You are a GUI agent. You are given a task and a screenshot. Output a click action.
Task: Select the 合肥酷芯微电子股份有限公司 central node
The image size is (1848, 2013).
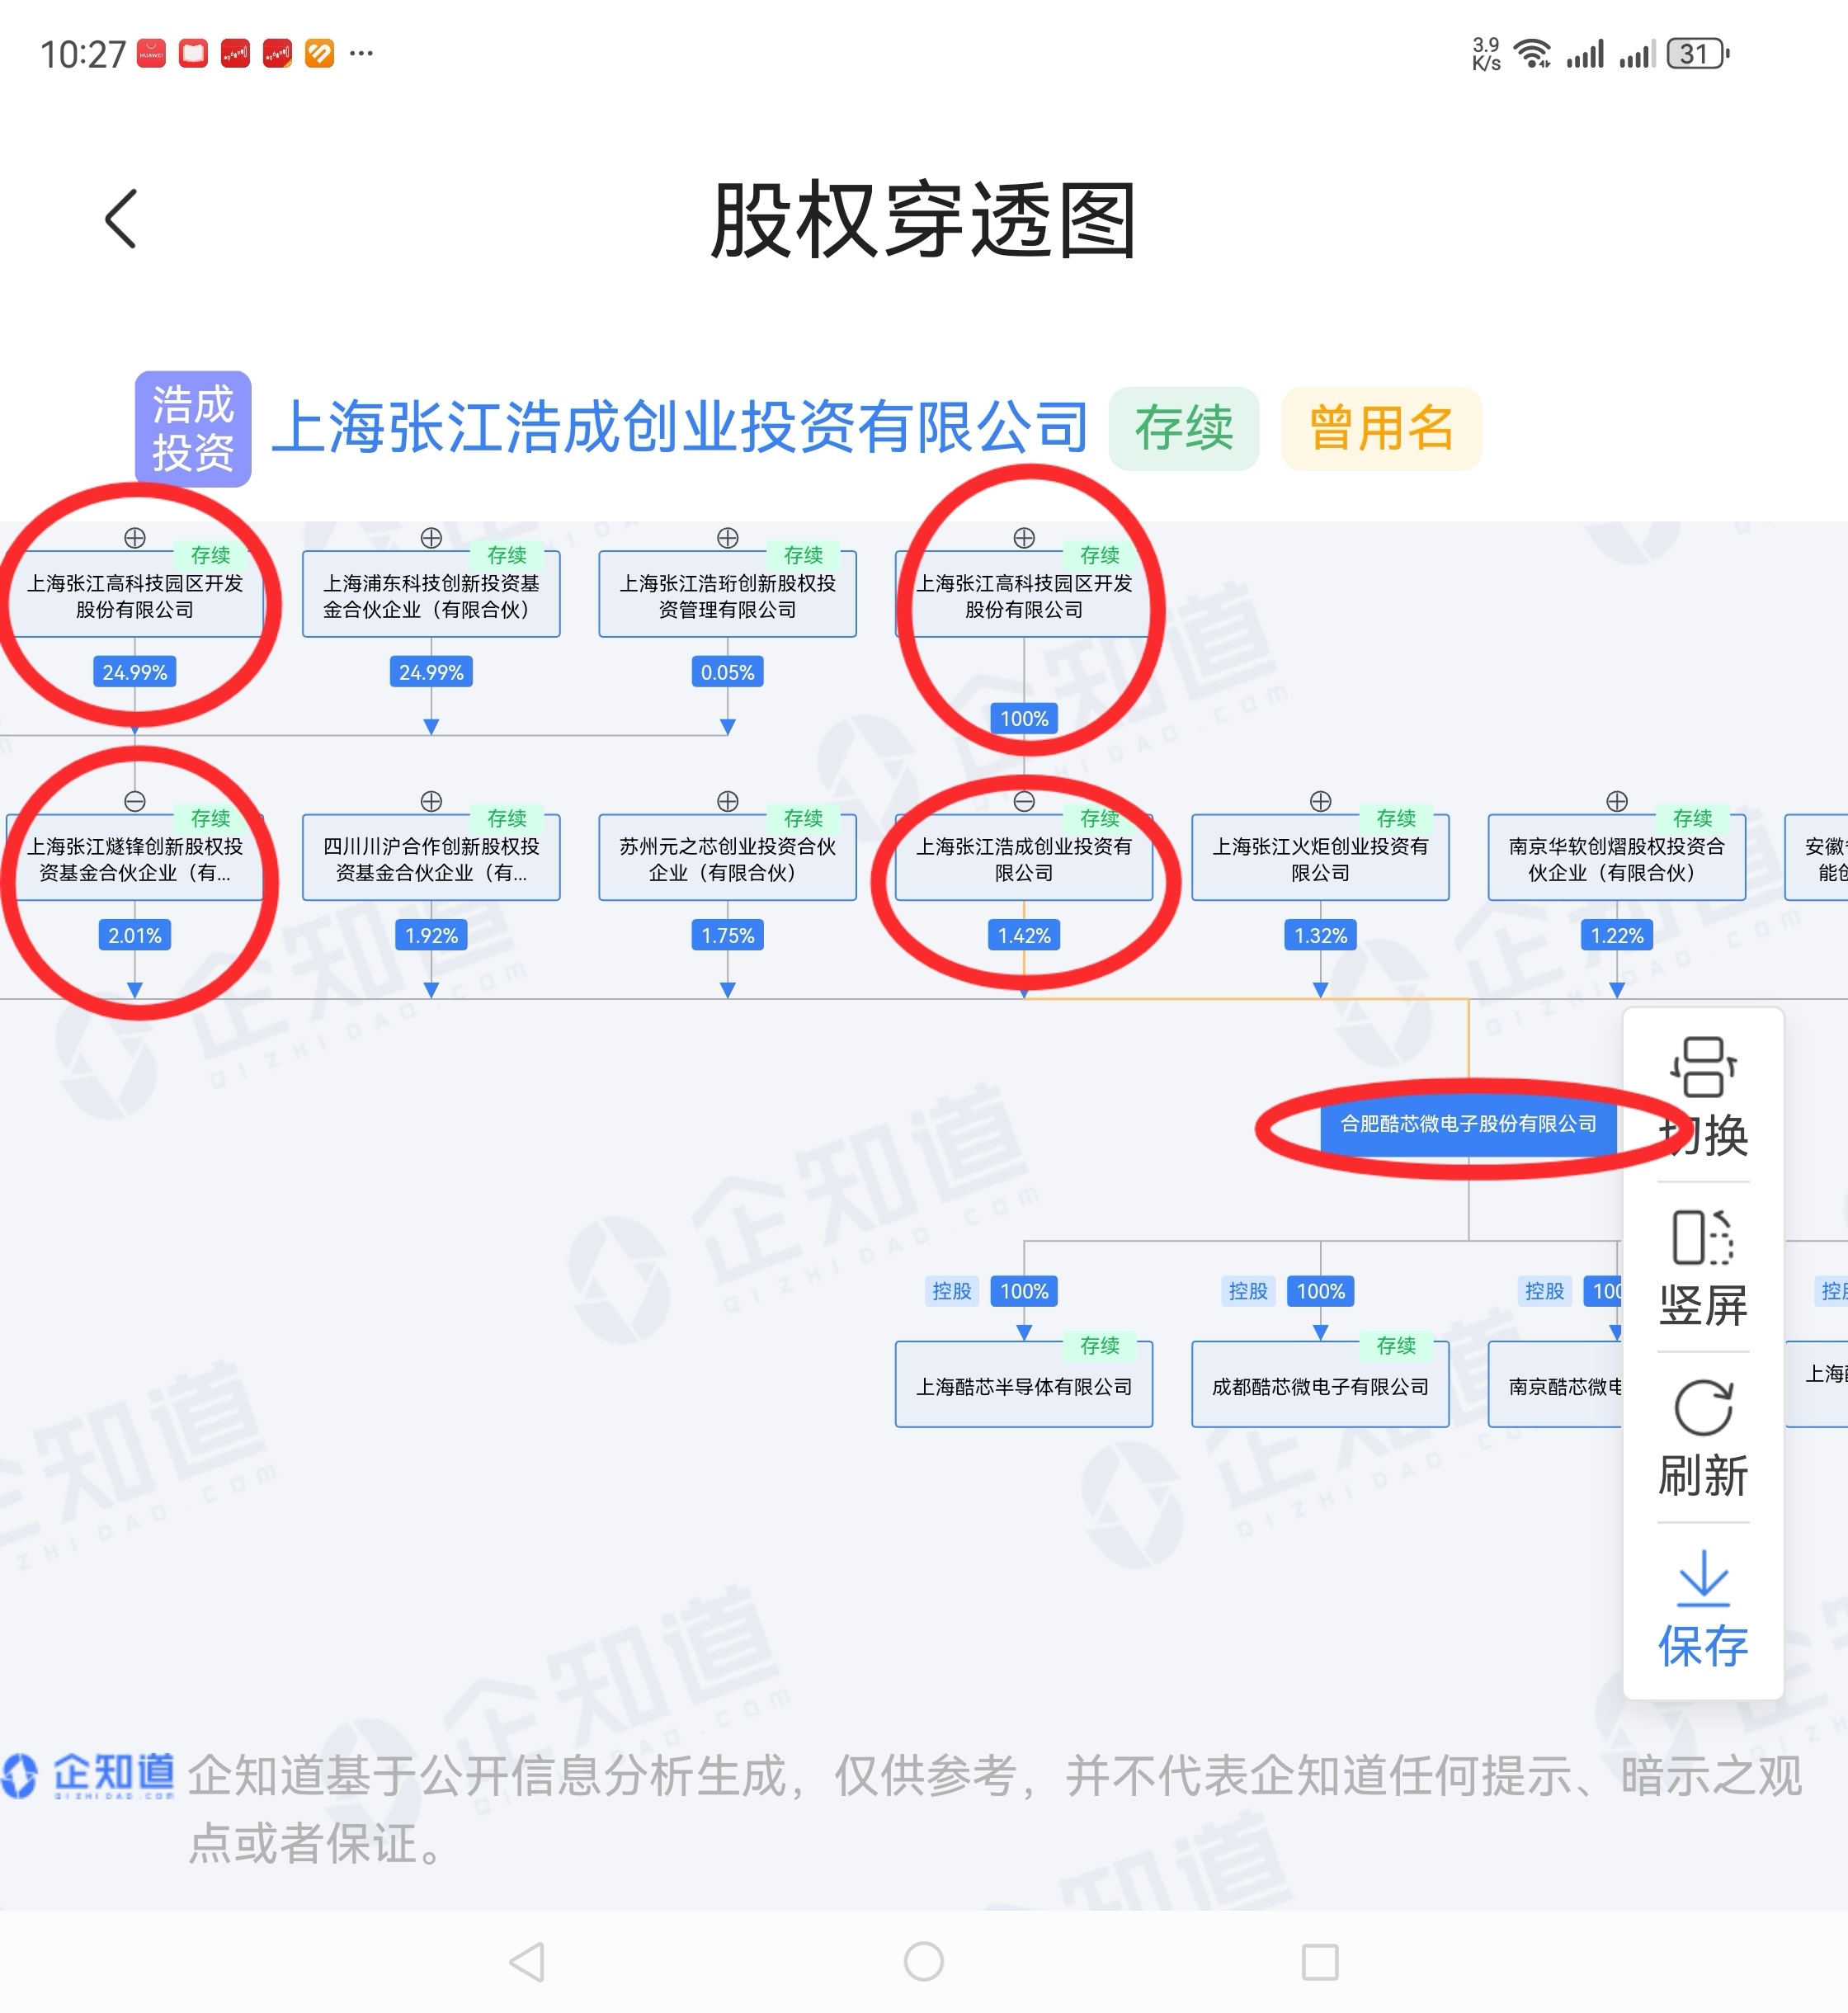1468,1124
